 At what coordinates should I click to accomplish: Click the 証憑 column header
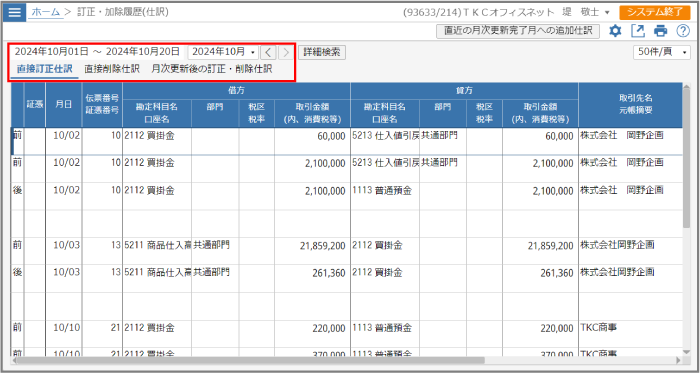tap(35, 105)
